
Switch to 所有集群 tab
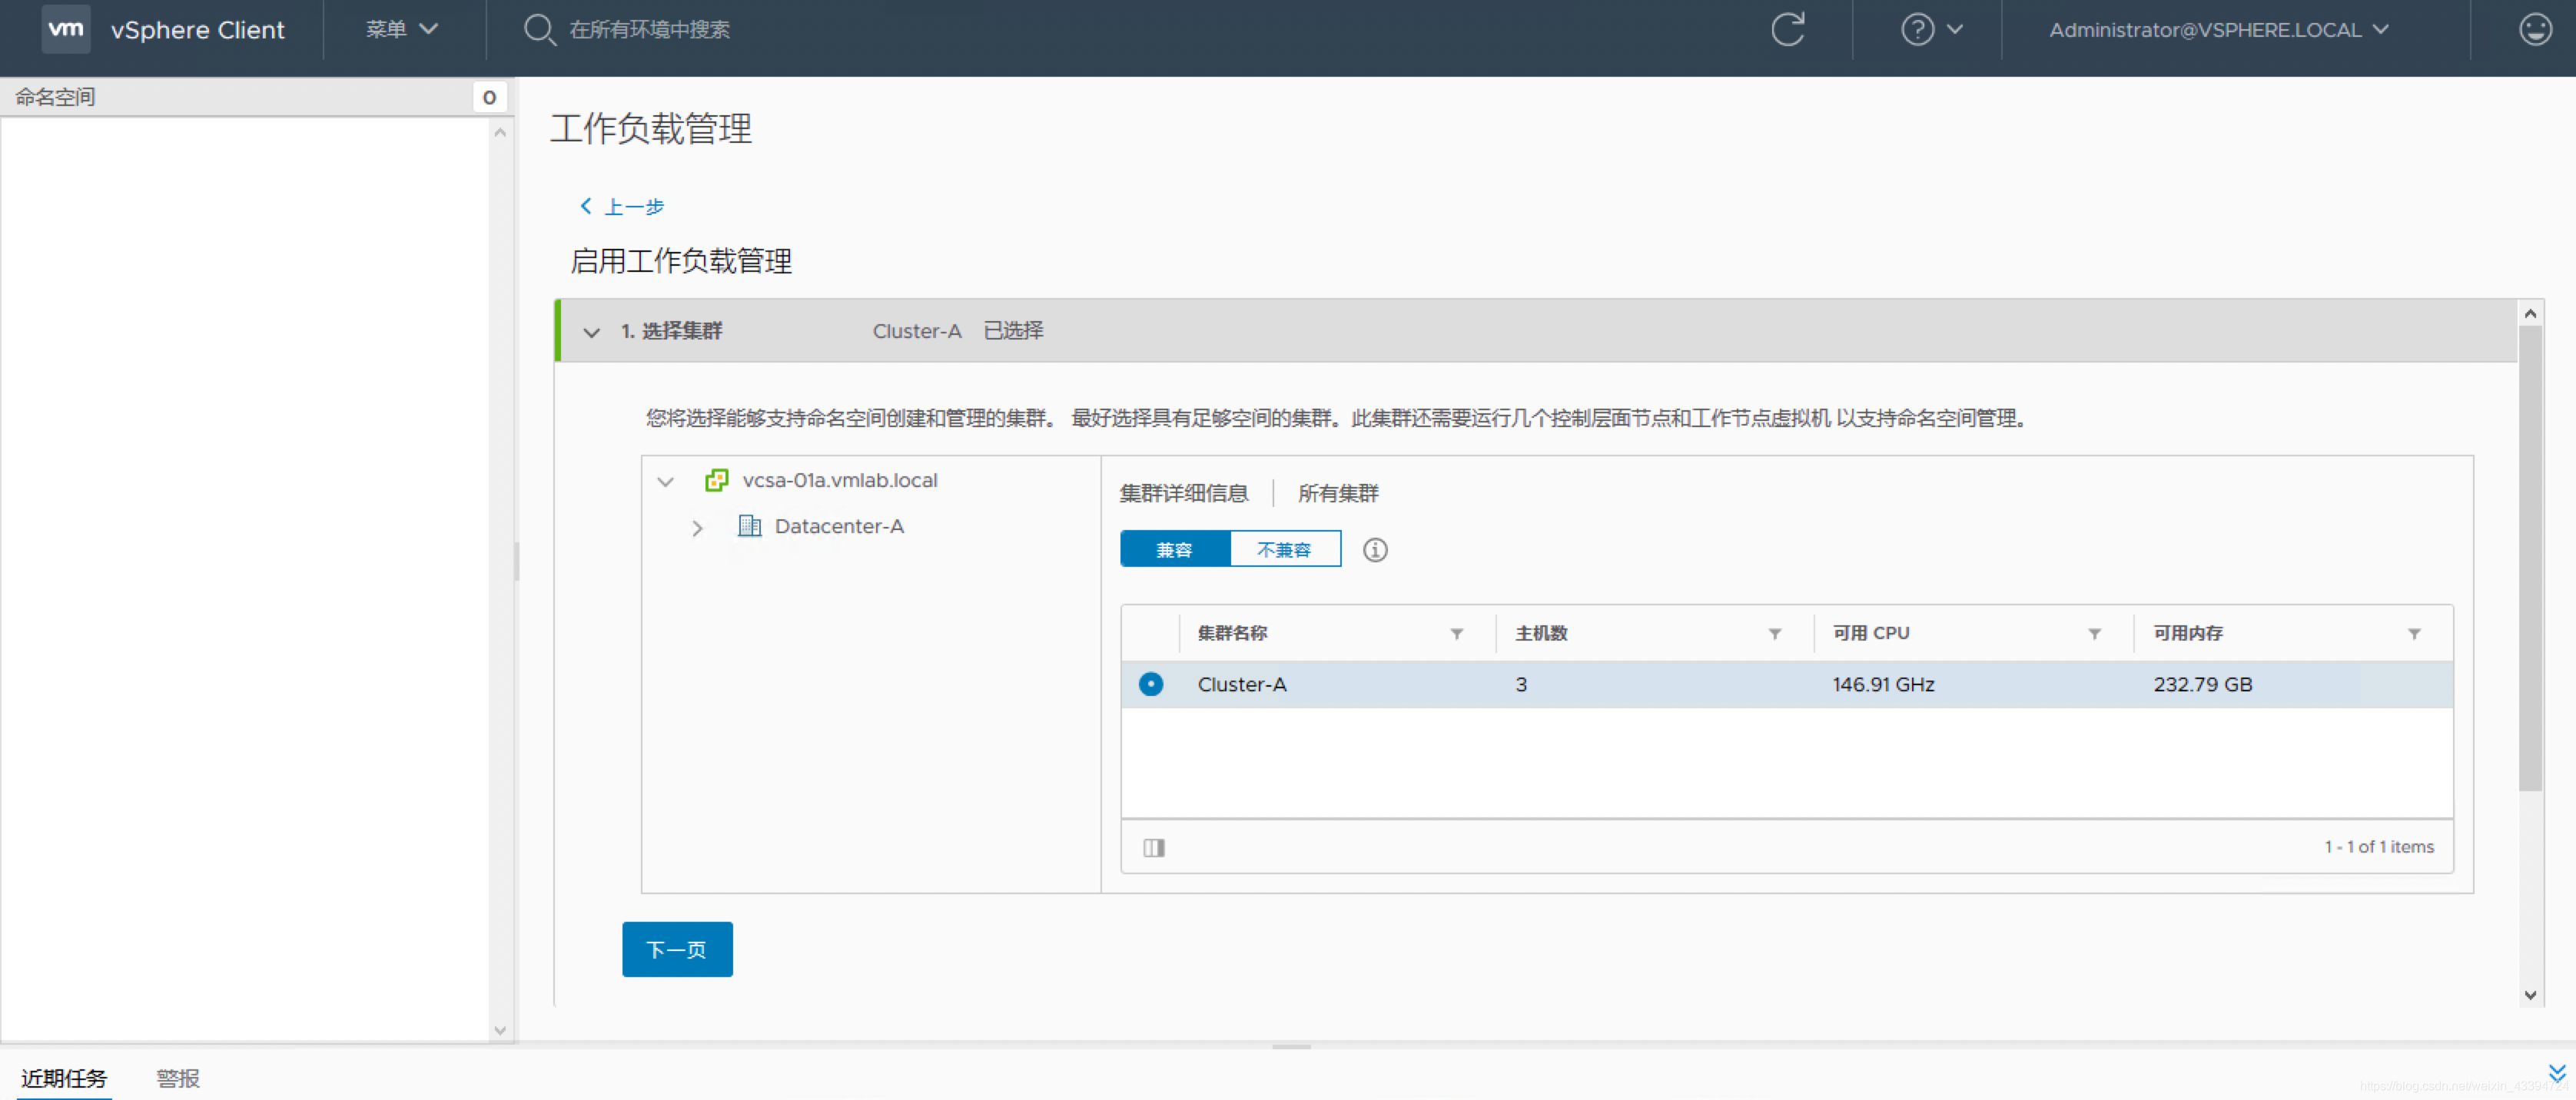(x=1338, y=493)
